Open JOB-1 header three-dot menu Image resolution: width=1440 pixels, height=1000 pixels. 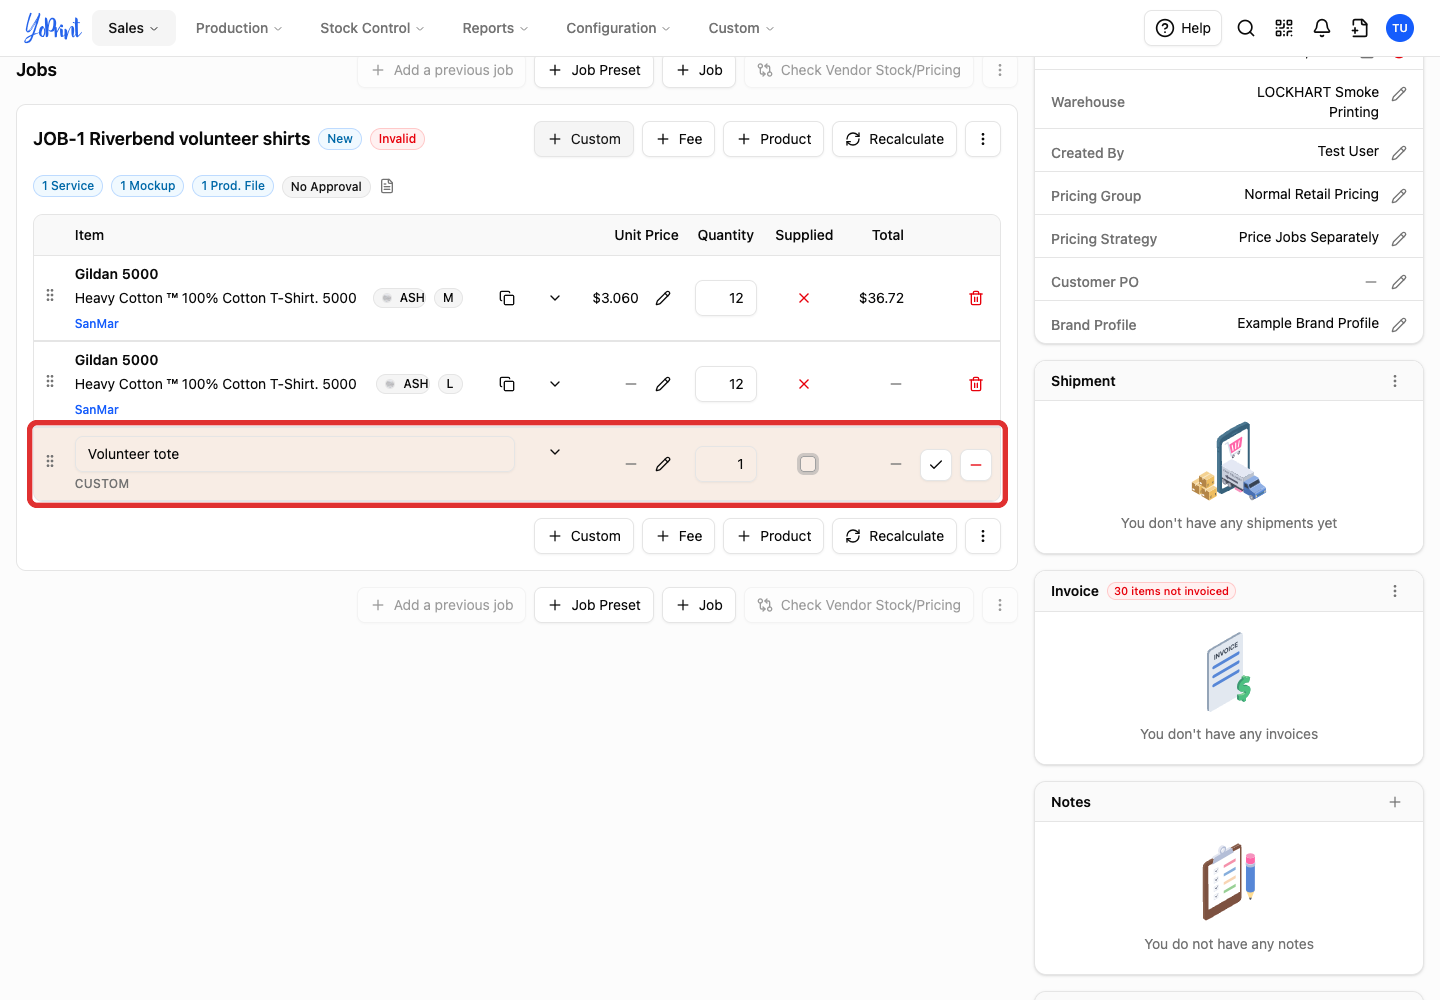click(x=983, y=139)
